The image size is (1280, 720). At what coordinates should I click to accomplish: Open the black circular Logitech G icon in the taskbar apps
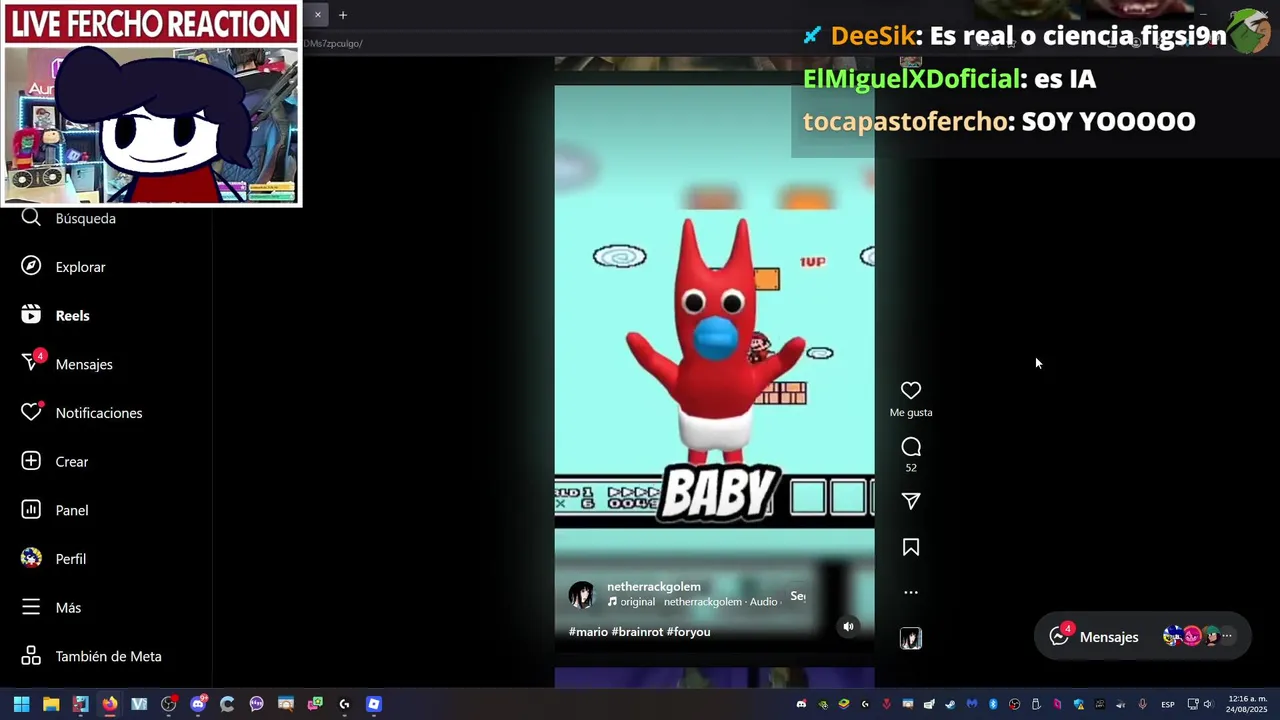point(345,704)
